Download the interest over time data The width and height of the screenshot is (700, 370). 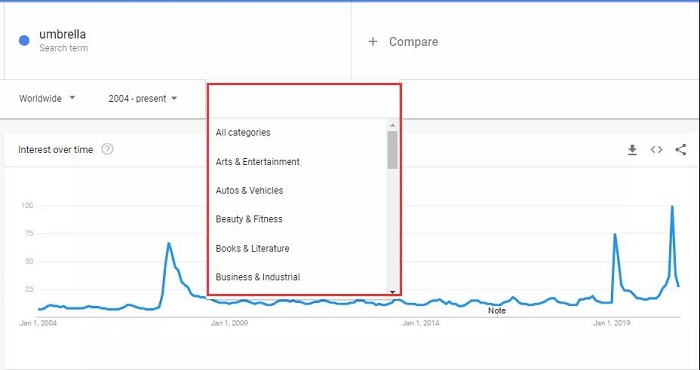click(632, 150)
